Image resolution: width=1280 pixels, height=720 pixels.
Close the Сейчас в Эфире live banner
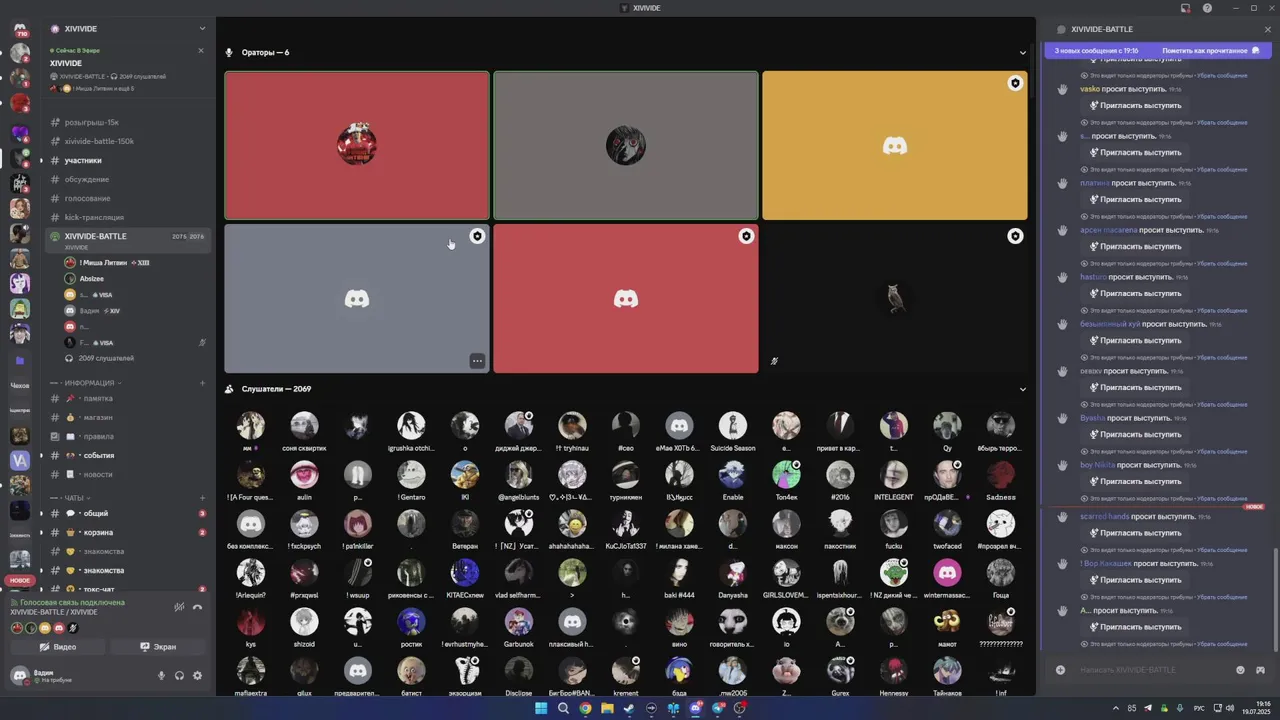[200, 50]
